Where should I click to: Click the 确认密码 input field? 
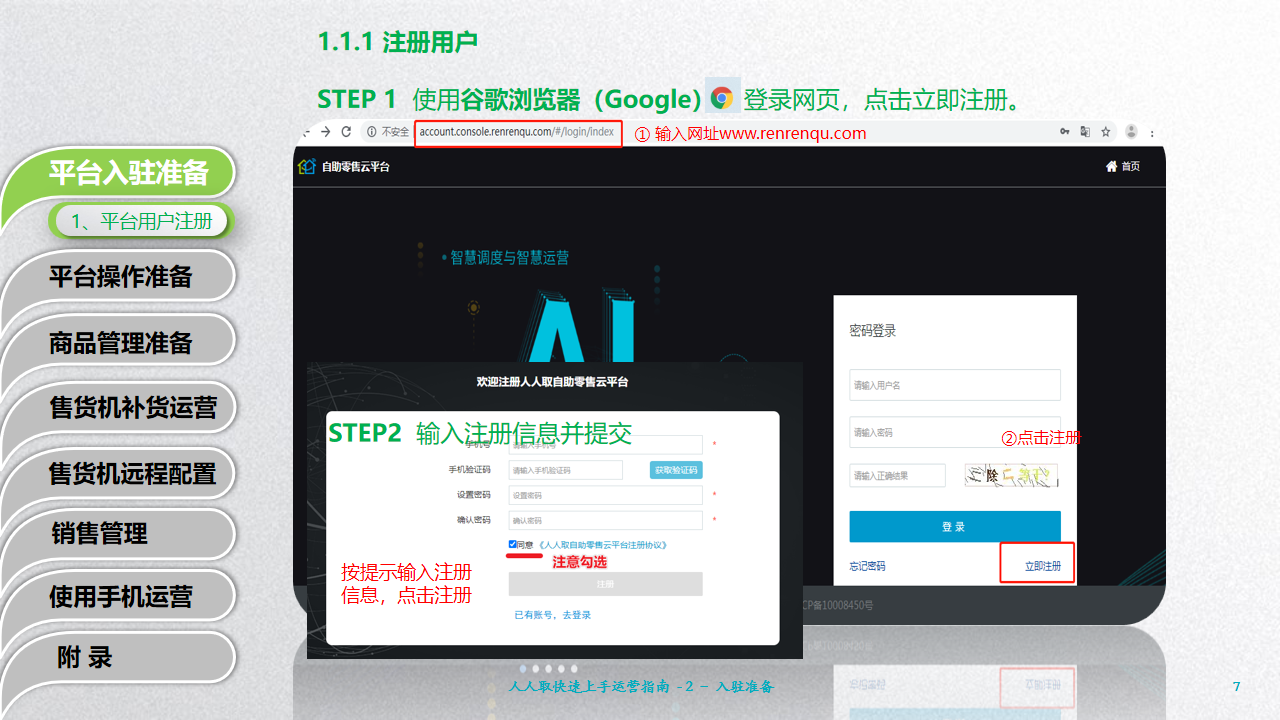tap(605, 520)
